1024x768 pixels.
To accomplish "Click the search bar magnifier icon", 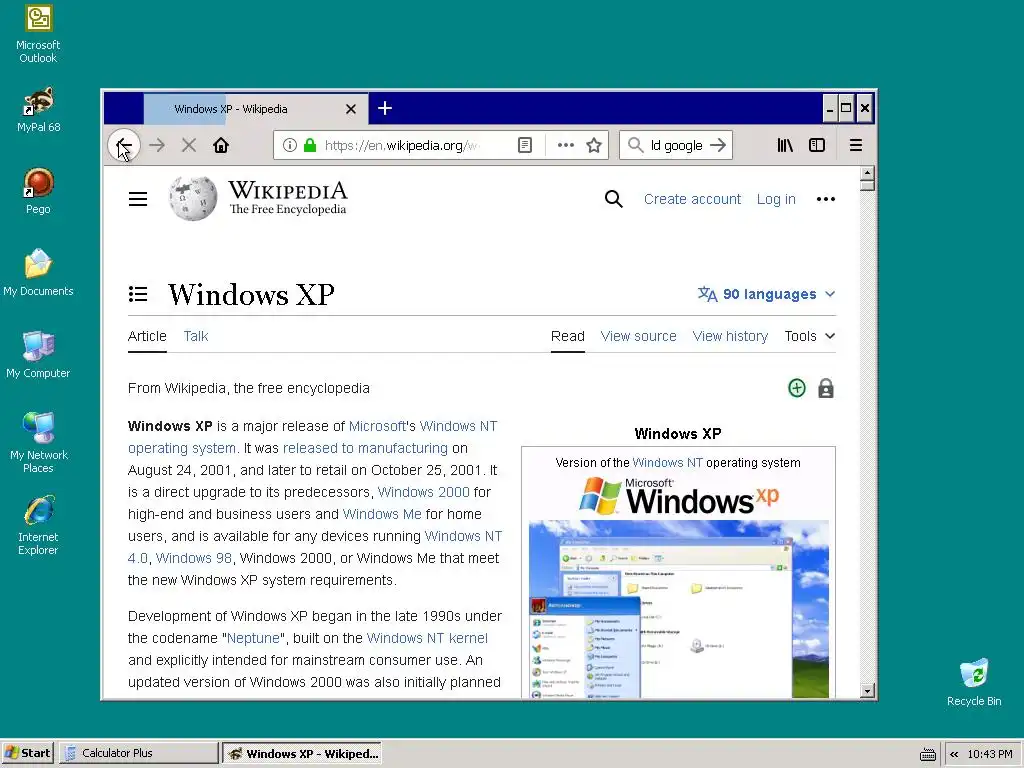I will [635, 145].
